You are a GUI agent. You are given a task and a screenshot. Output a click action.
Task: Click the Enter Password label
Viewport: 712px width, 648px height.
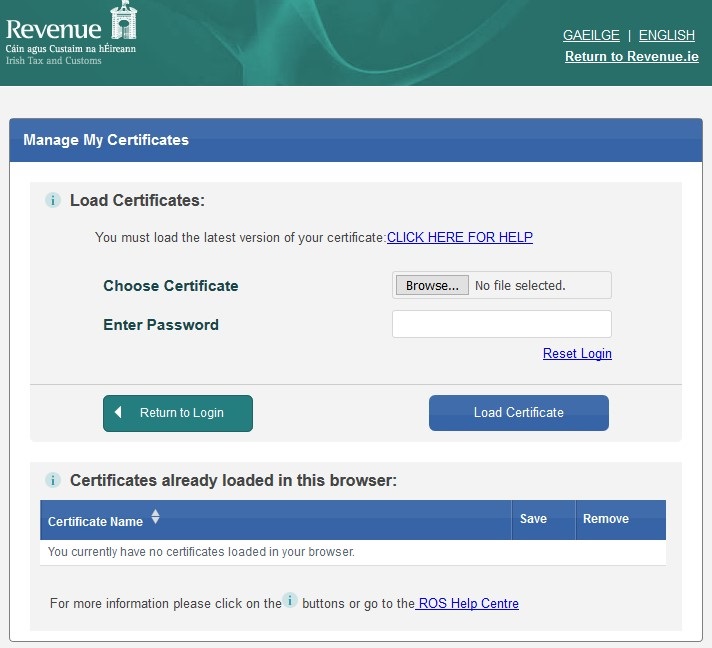(x=161, y=325)
